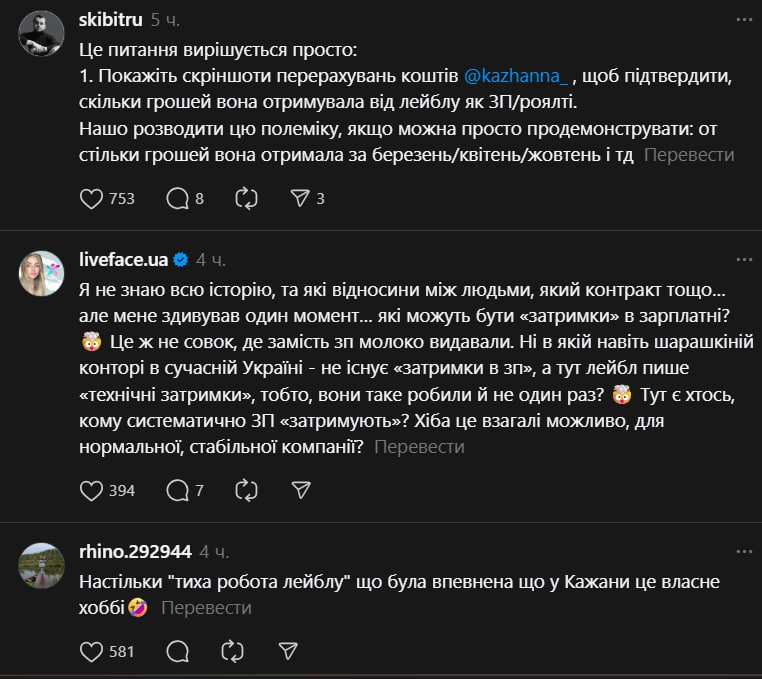The image size is (762, 679).
Task: Repost rhino.292944's post
Action: pos(233,651)
